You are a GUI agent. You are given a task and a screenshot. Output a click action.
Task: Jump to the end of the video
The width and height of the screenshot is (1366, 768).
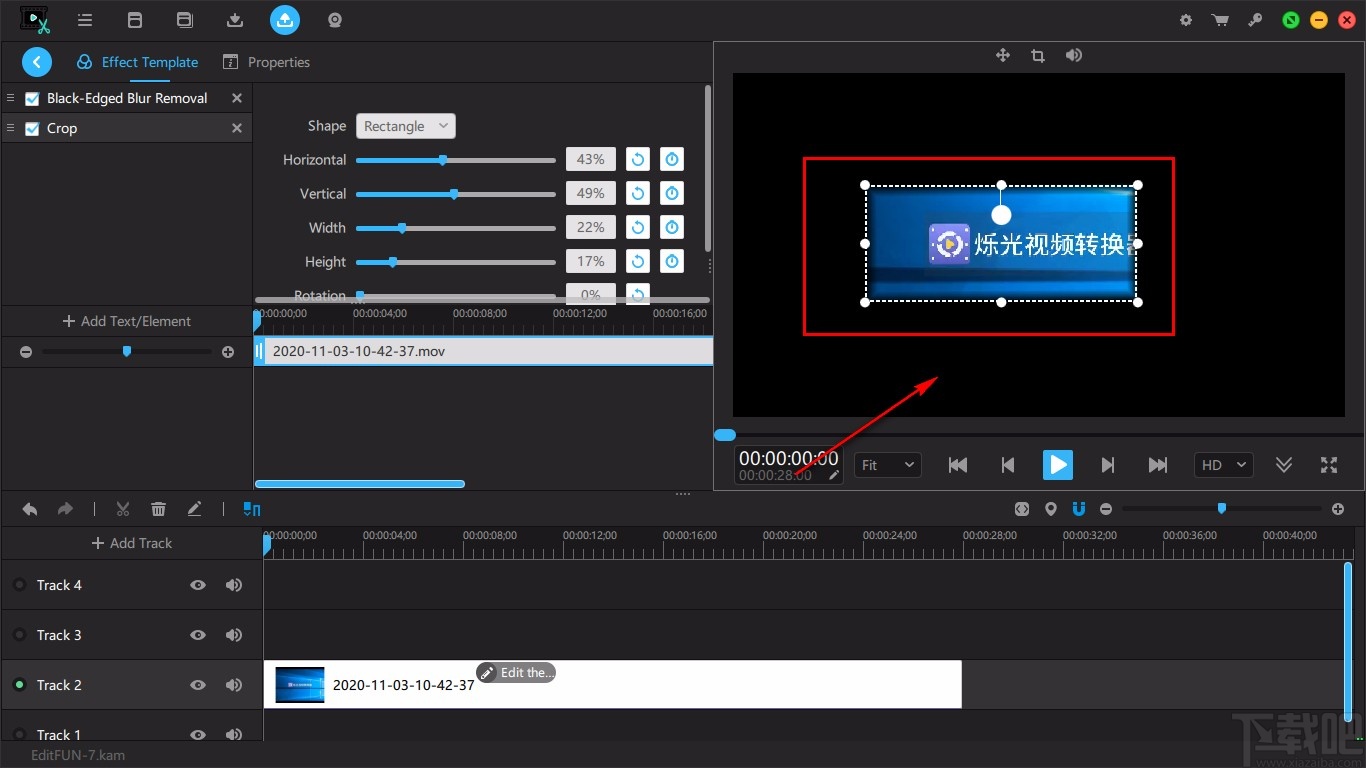click(1157, 465)
